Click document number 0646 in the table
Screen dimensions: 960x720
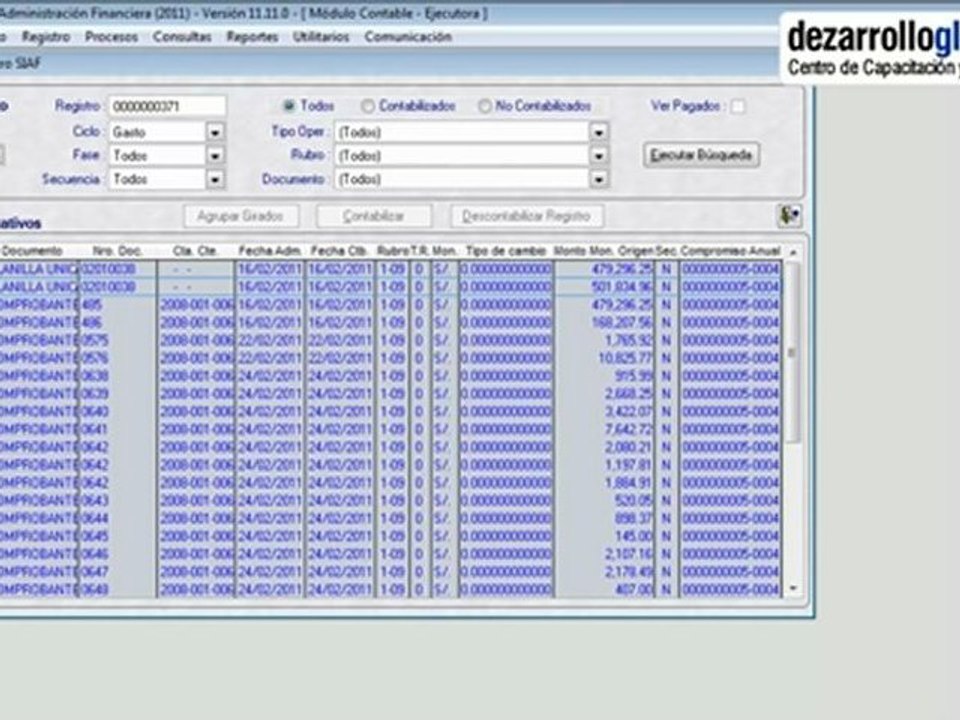[118, 553]
